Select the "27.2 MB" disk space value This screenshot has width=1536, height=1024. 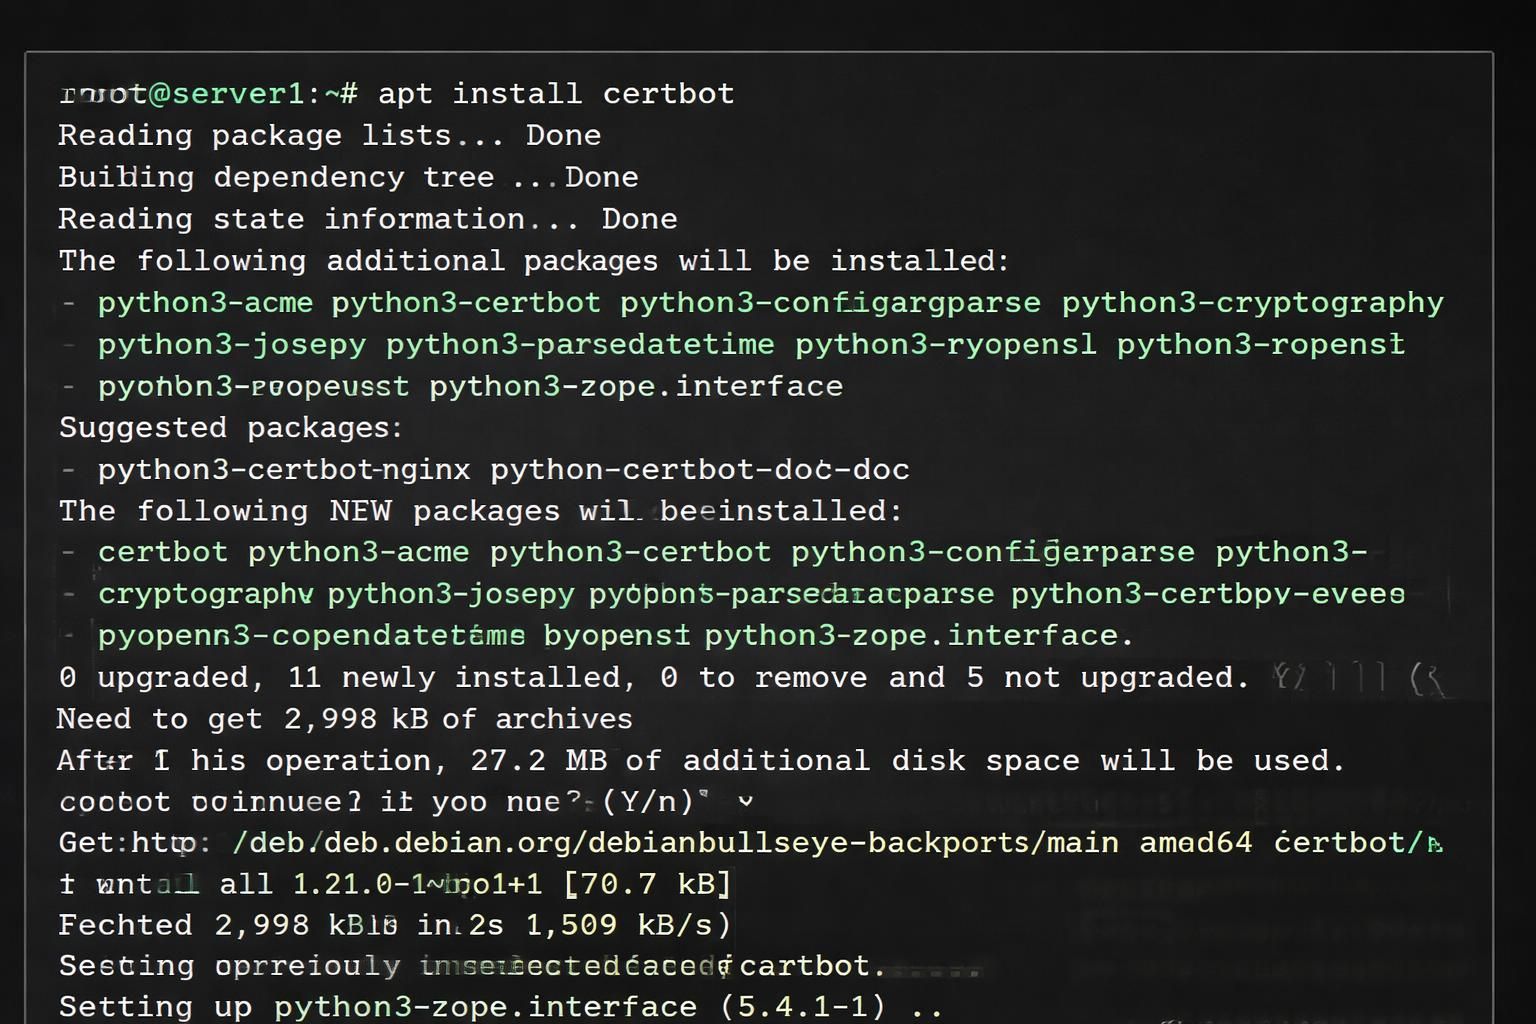(x=538, y=761)
